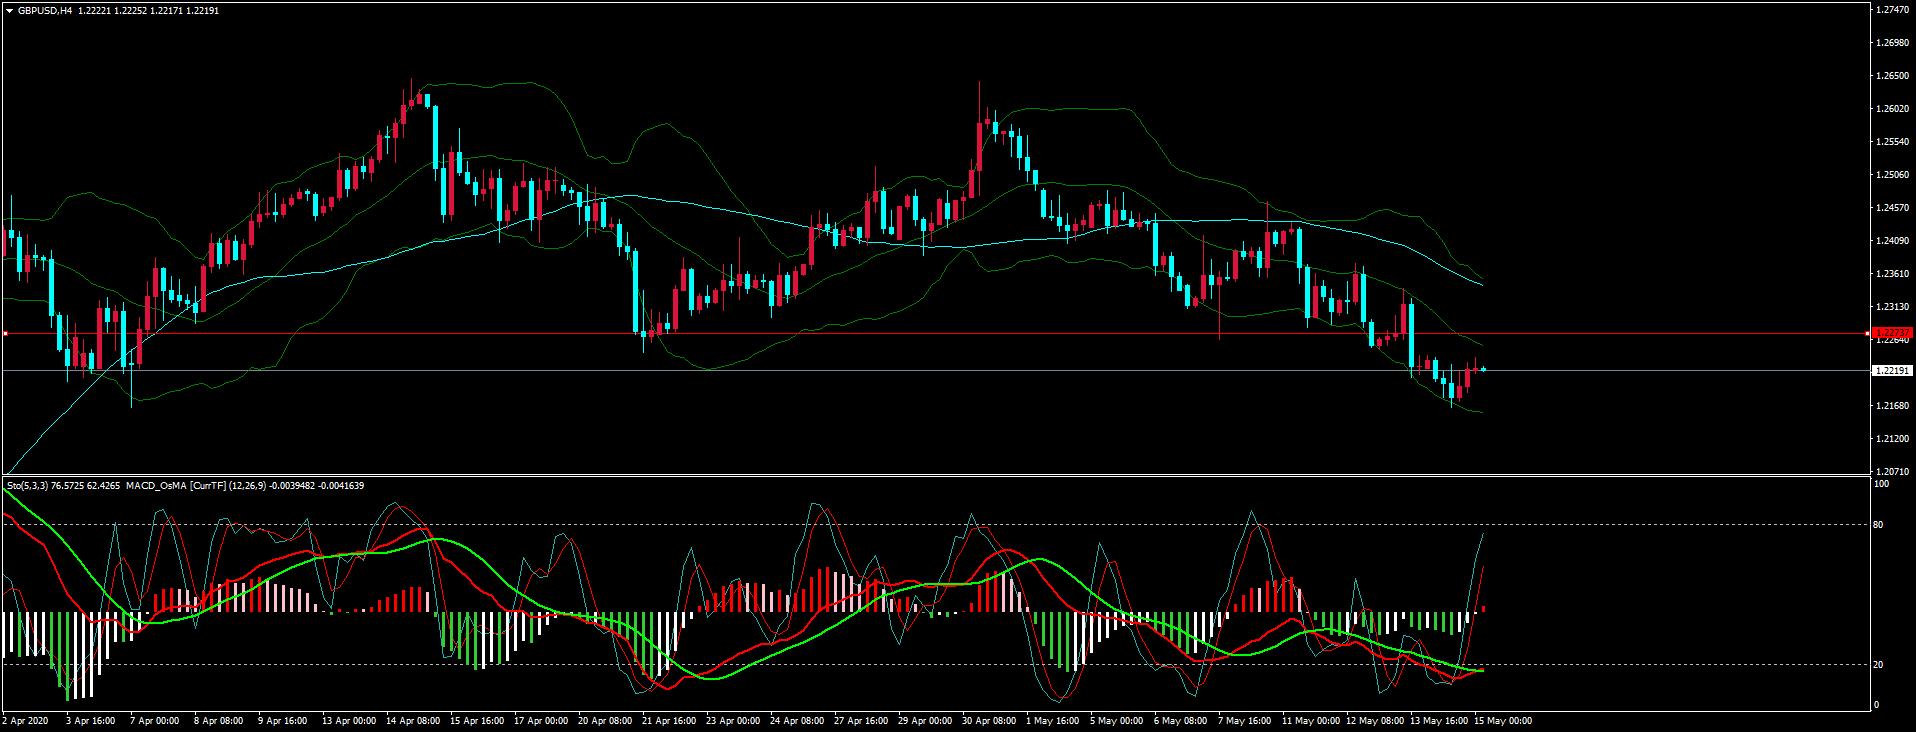1916x732 pixels.
Task: Click the latest cyan candle at current price
Action: [x=1483, y=369]
